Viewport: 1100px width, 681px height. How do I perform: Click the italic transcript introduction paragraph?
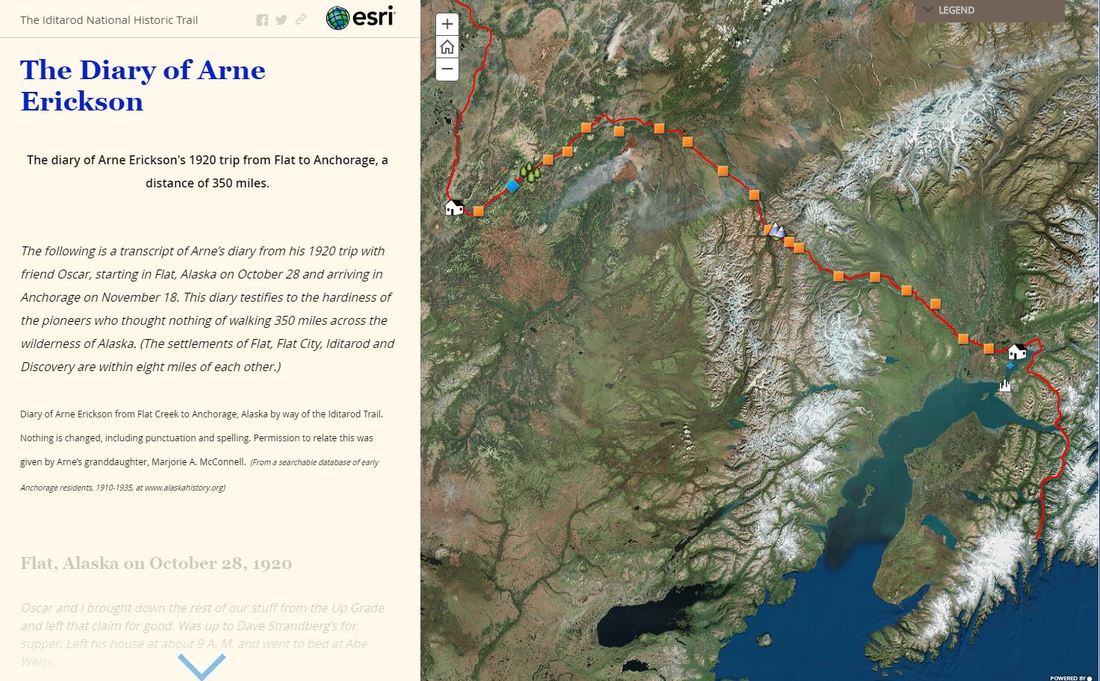(x=208, y=309)
